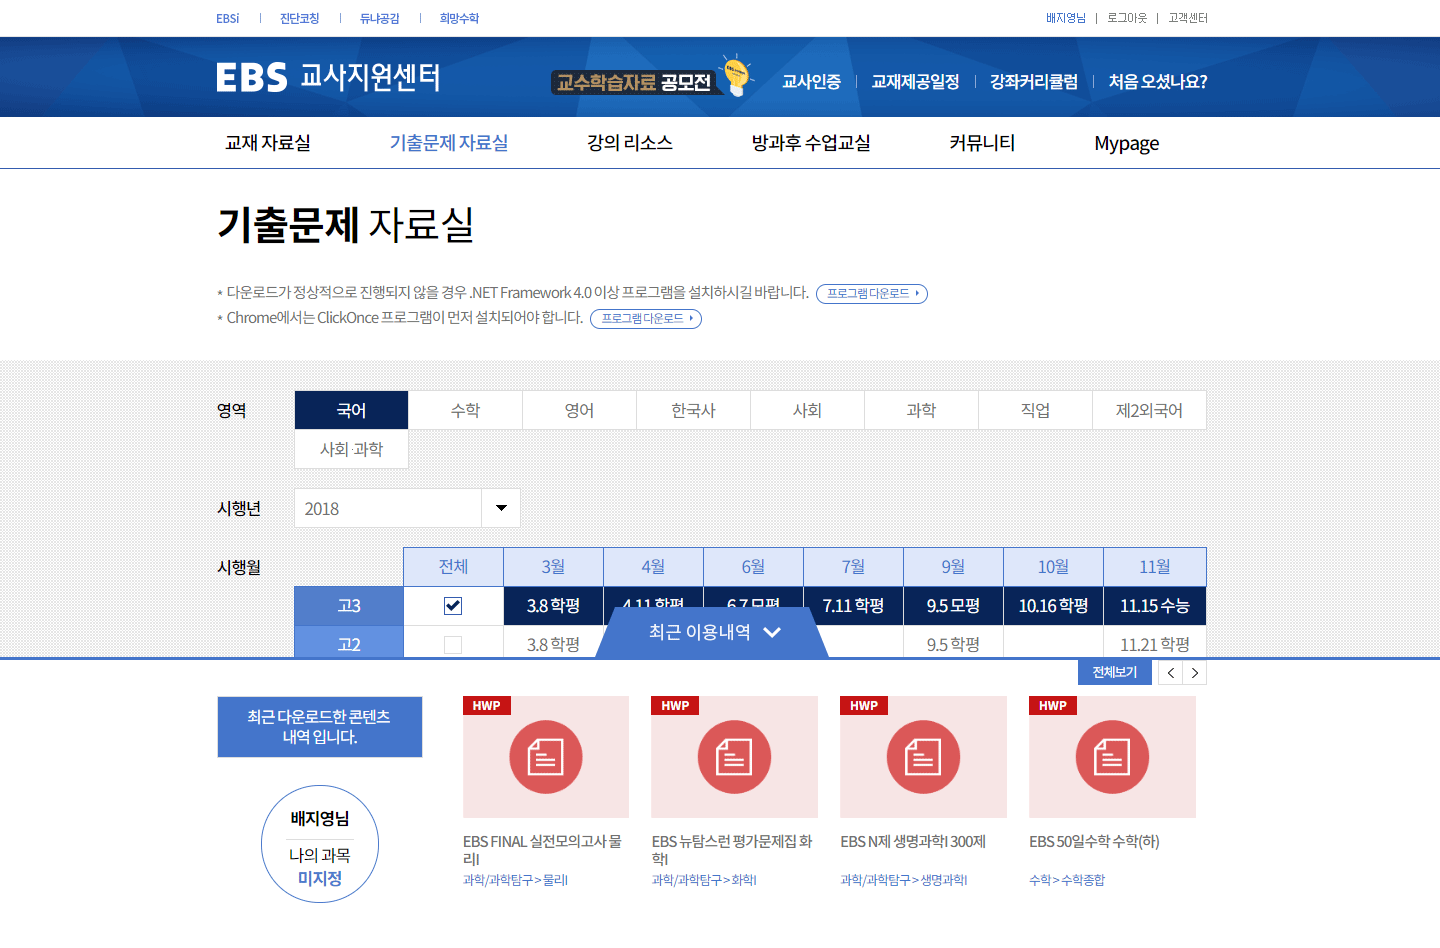Click the 미지정 subject link
The height and width of the screenshot is (948, 1440).
(x=320, y=878)
